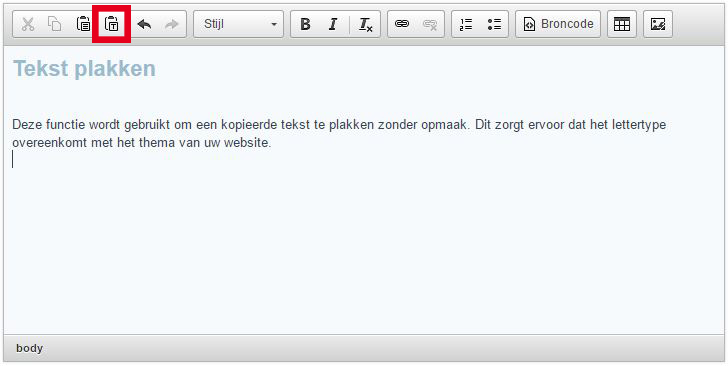Toggle italic formatting
728x366 pixels.
pos(333,24)
